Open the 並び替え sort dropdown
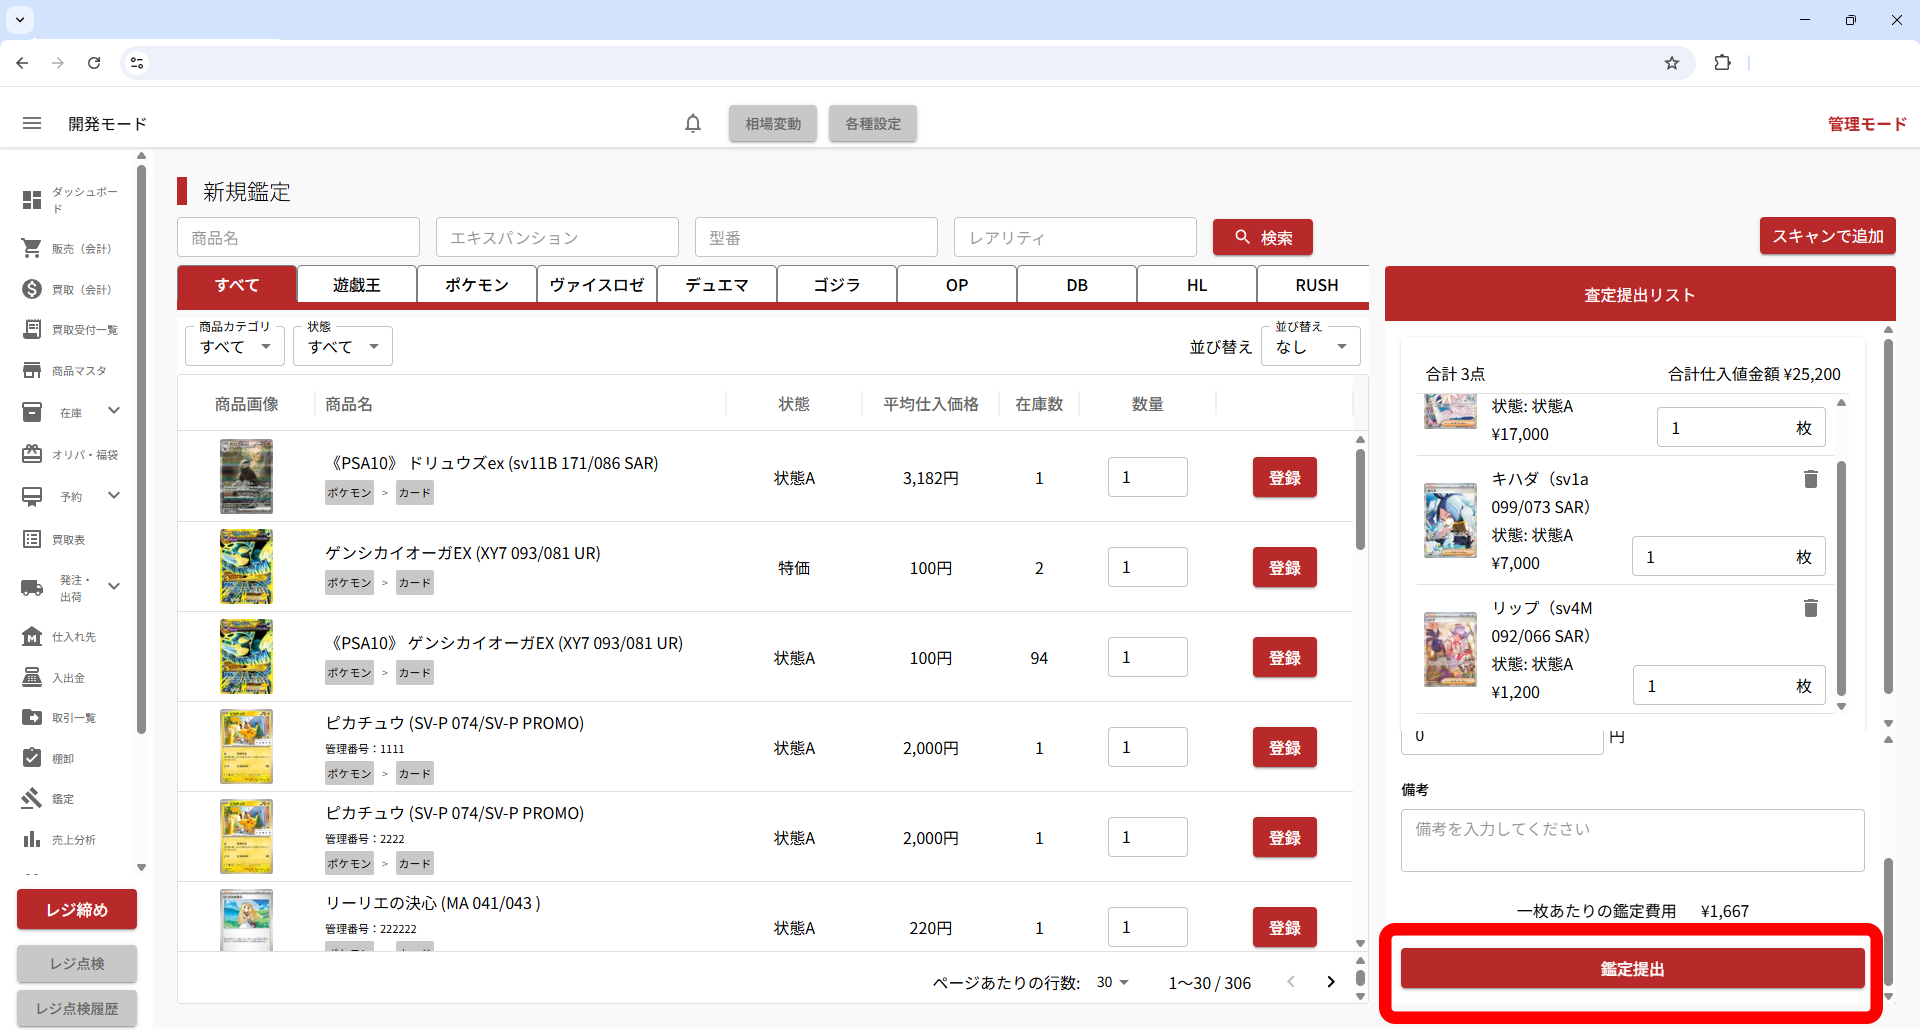The width and height of the screenshot is (1920, 1032). (x=1310, y=347)
